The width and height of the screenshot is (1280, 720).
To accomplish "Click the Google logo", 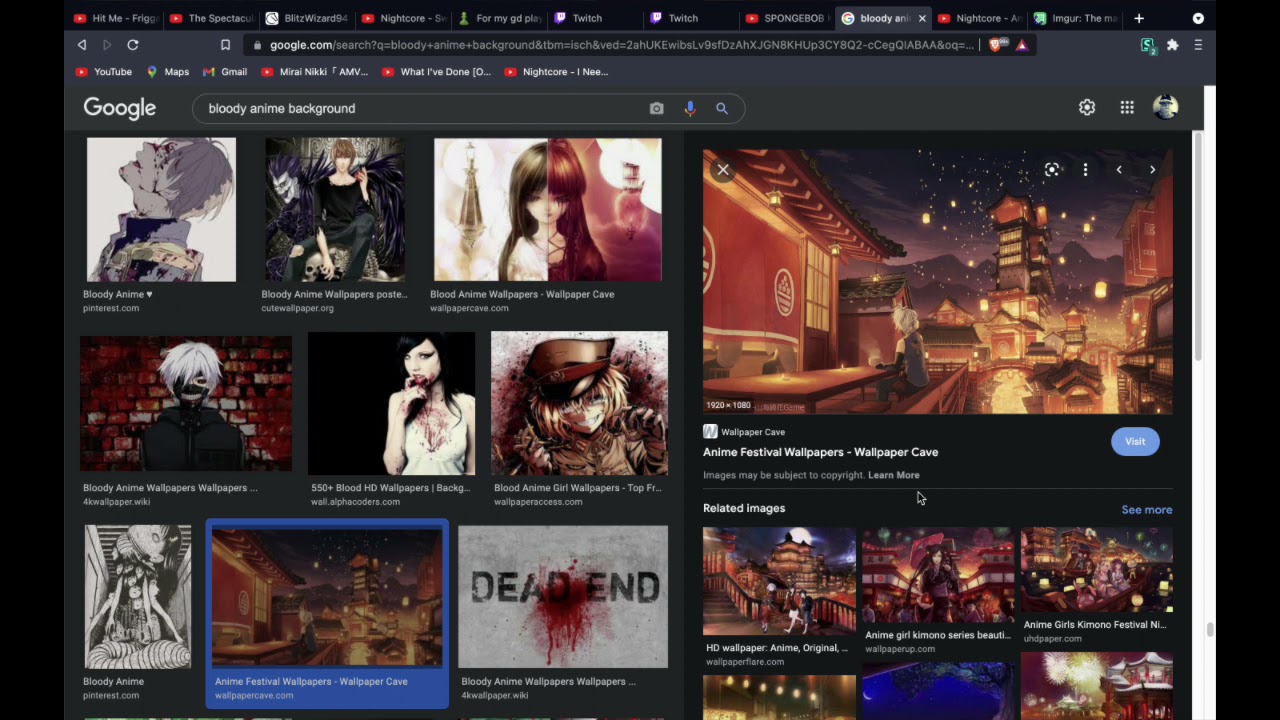I will [x=120, y=108].
